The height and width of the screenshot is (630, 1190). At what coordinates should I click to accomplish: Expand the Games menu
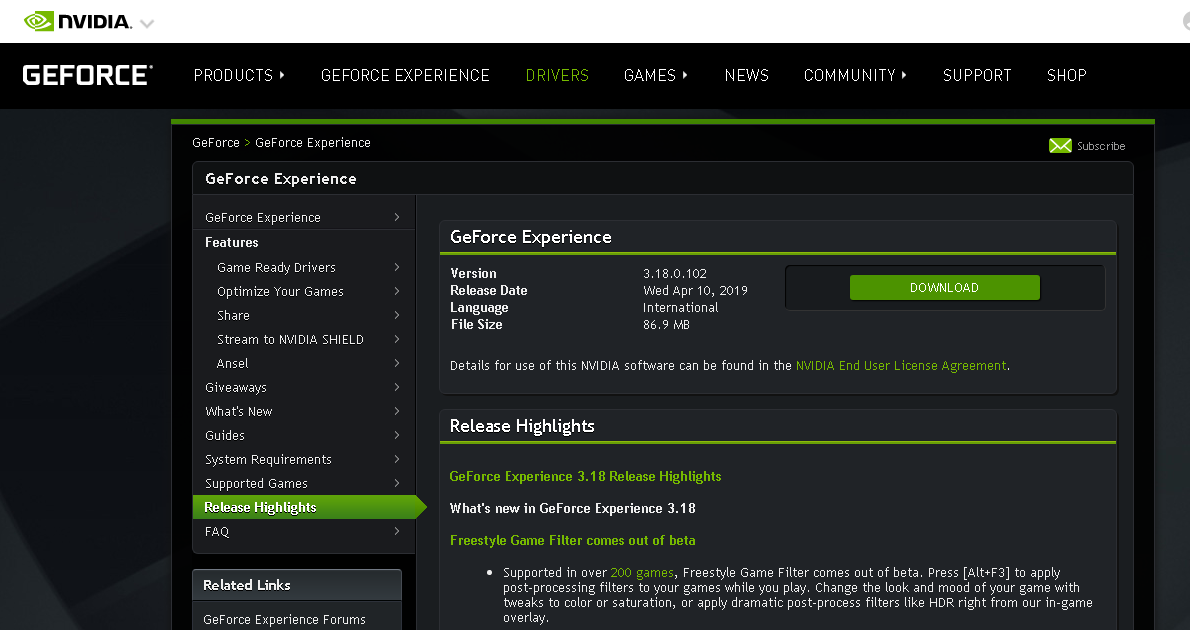tap(656, 75)
